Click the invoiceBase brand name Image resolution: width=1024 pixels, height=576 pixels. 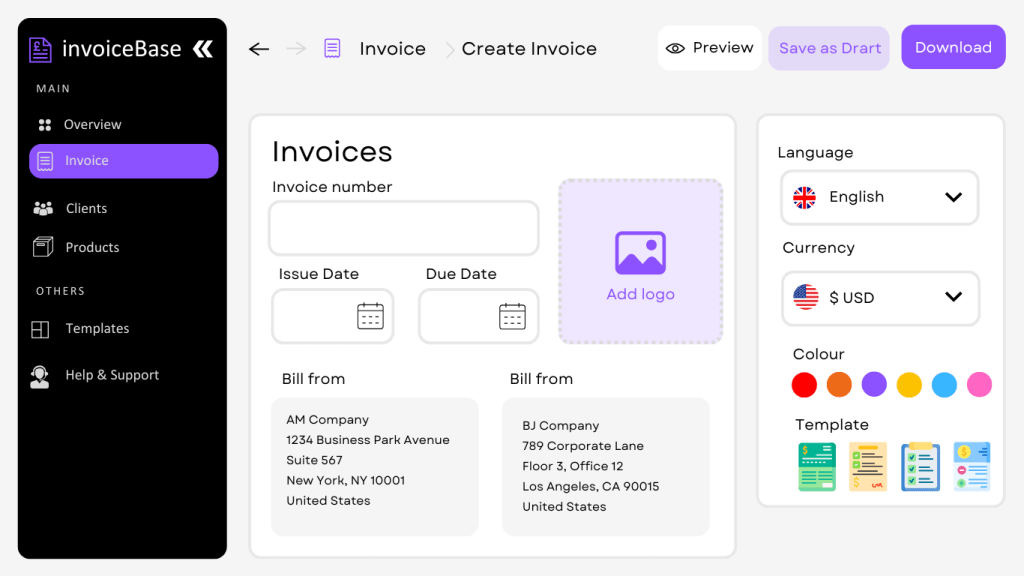point(121,49)
